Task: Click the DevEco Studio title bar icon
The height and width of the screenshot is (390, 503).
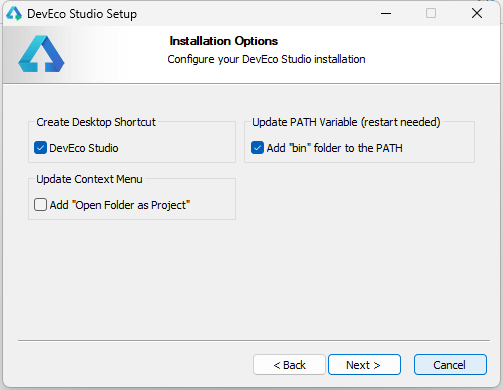Action: pos(14,14)
